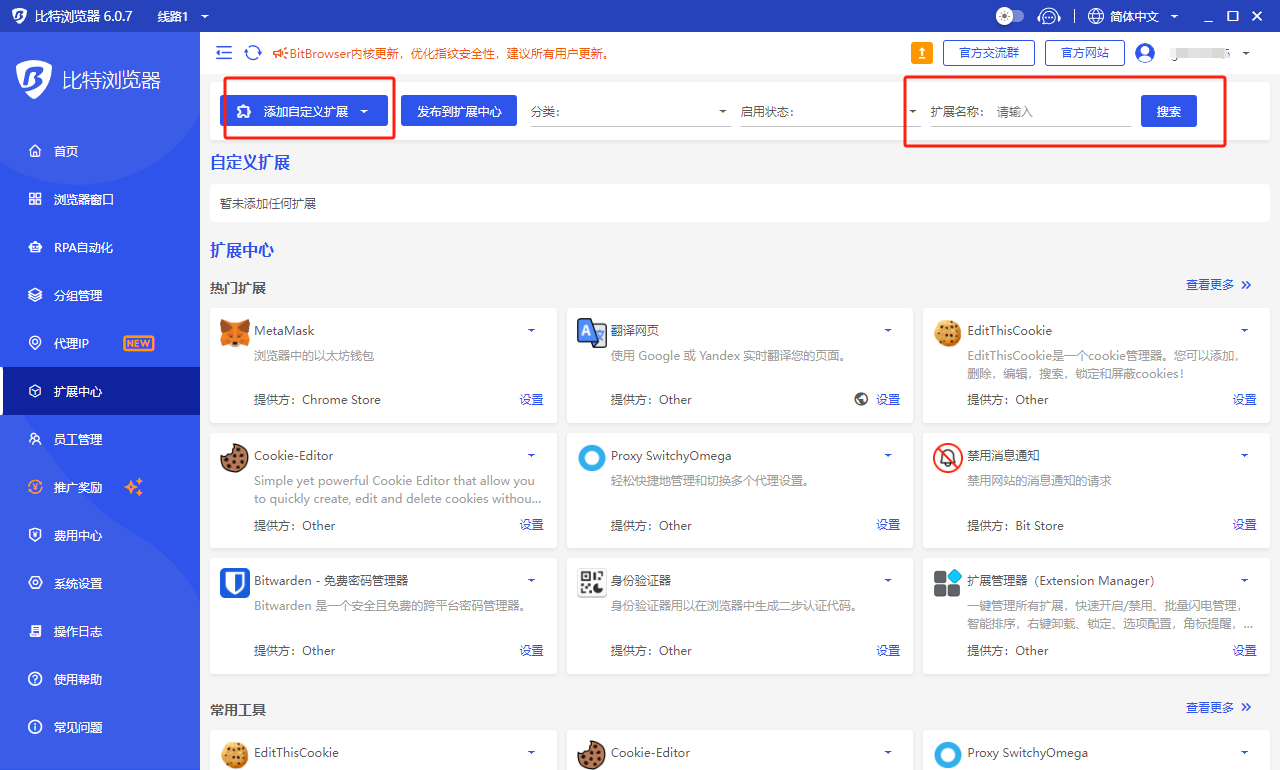
Task: Click the 发布到扩展中心 button
Action: click(x=459, y=111)
